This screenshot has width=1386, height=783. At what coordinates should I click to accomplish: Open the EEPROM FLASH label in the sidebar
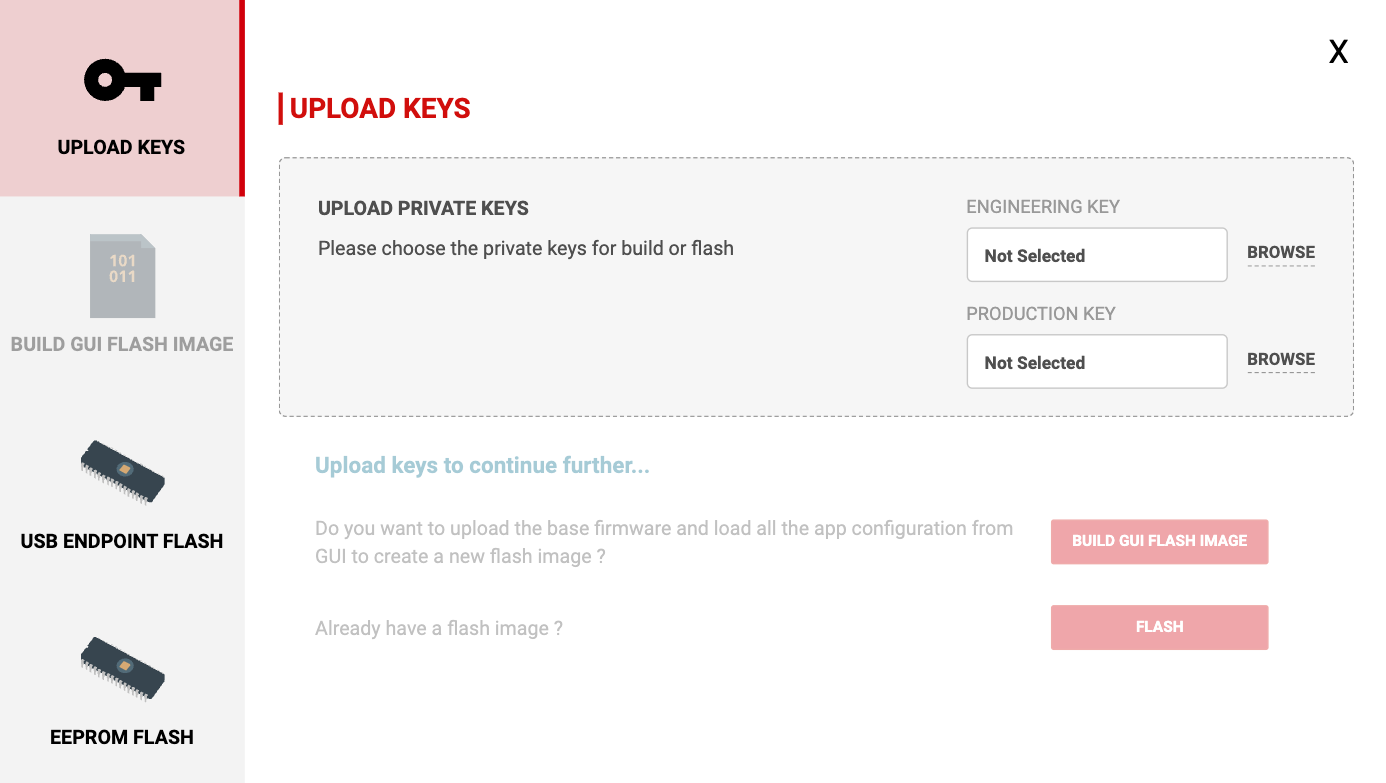coord(122,737)
